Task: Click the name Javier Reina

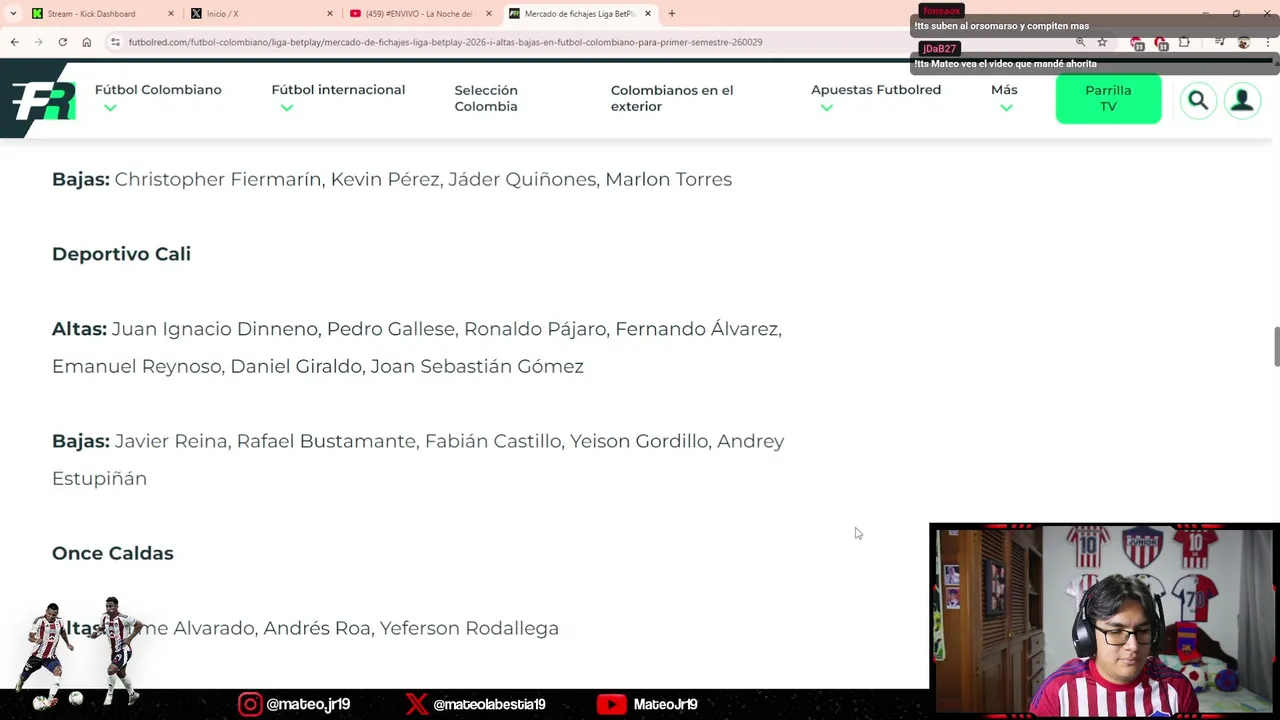Action: pyautogui.click(x=171, y=441)
